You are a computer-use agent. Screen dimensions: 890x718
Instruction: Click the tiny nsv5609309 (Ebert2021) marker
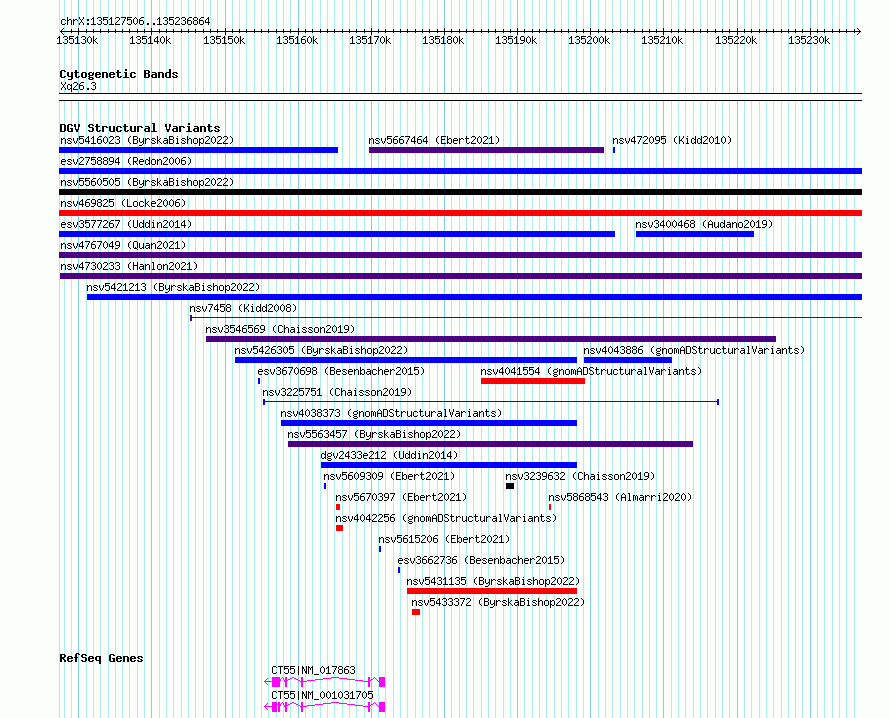pos(325,486)
